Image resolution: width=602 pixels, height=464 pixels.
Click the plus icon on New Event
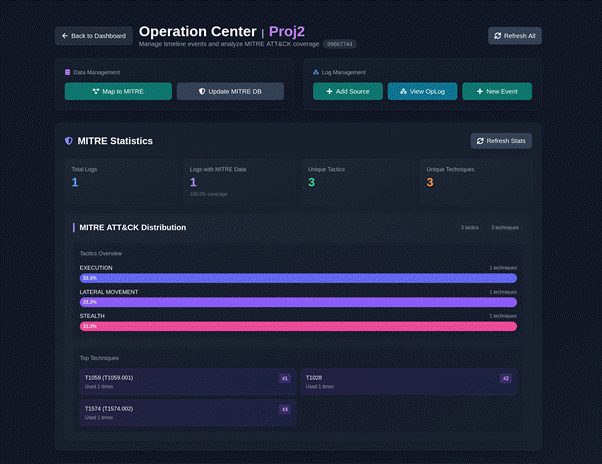pos(480,91)
